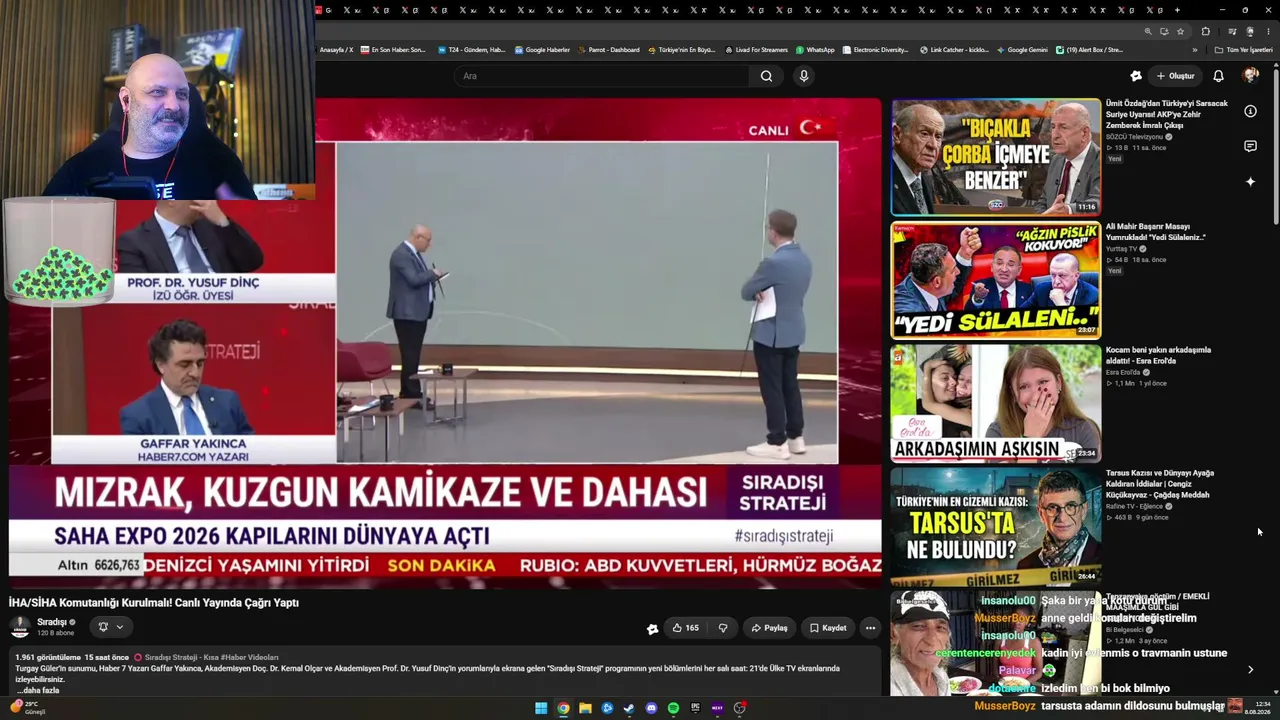Image resolution: width=1280 pixels, height=720 pixels.
Task: Open the Parrot - Dashboard bookmark
Action: (x=608, y=50)
